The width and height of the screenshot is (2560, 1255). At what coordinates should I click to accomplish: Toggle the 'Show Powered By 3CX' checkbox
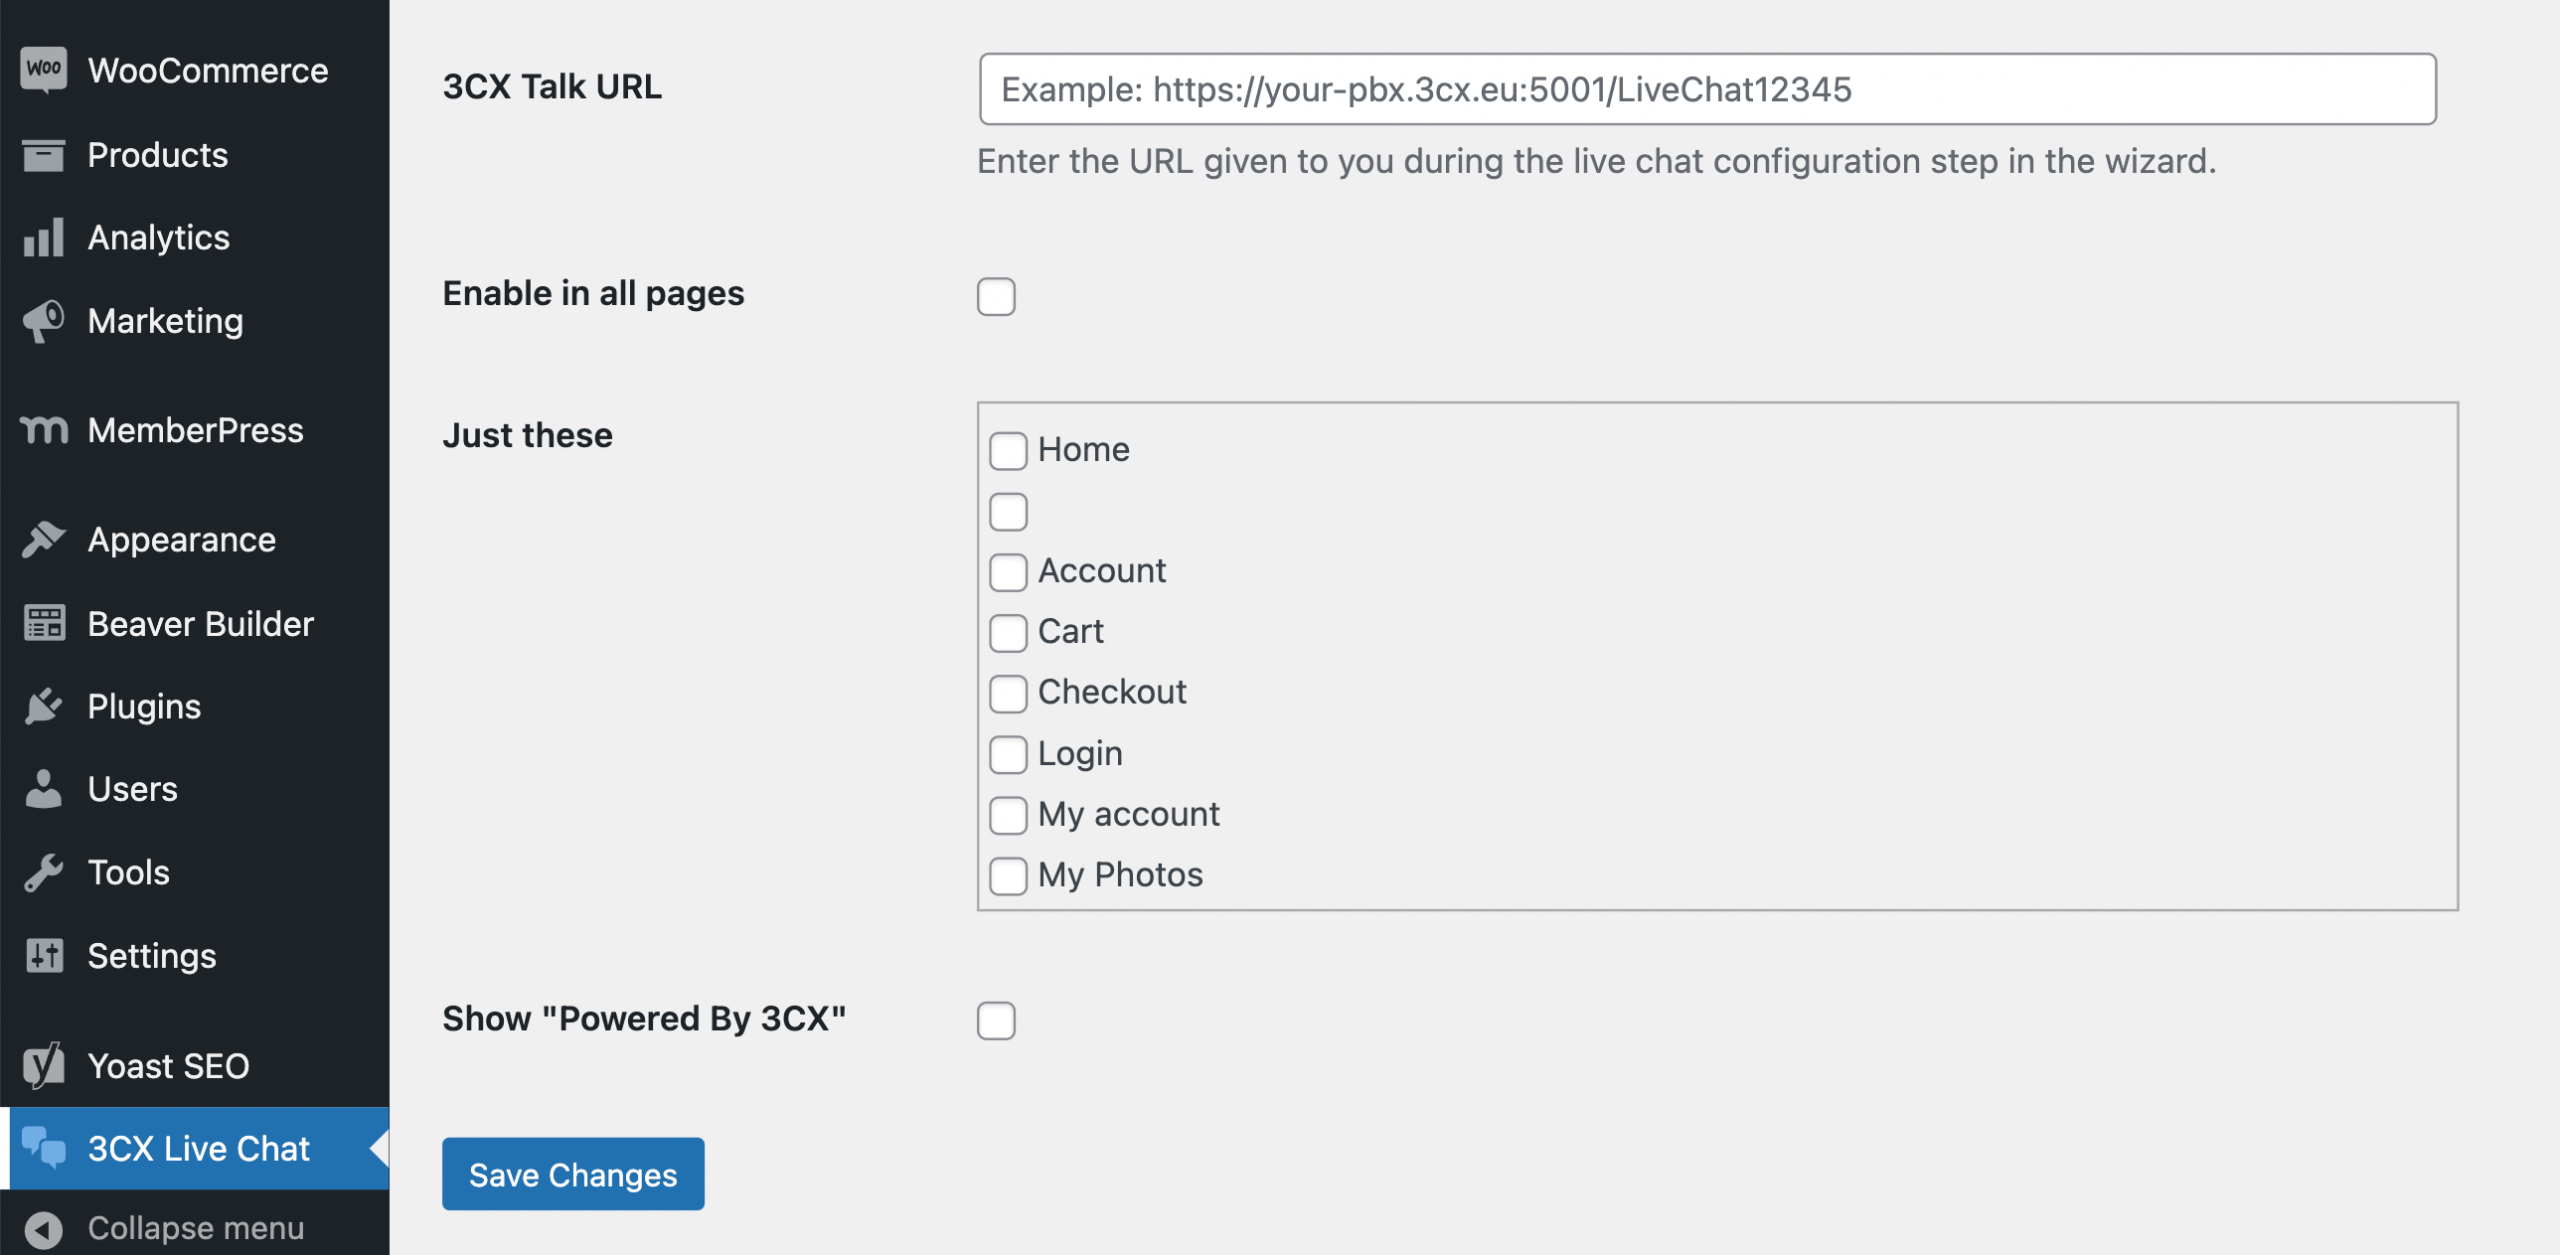coord(996,1020)
